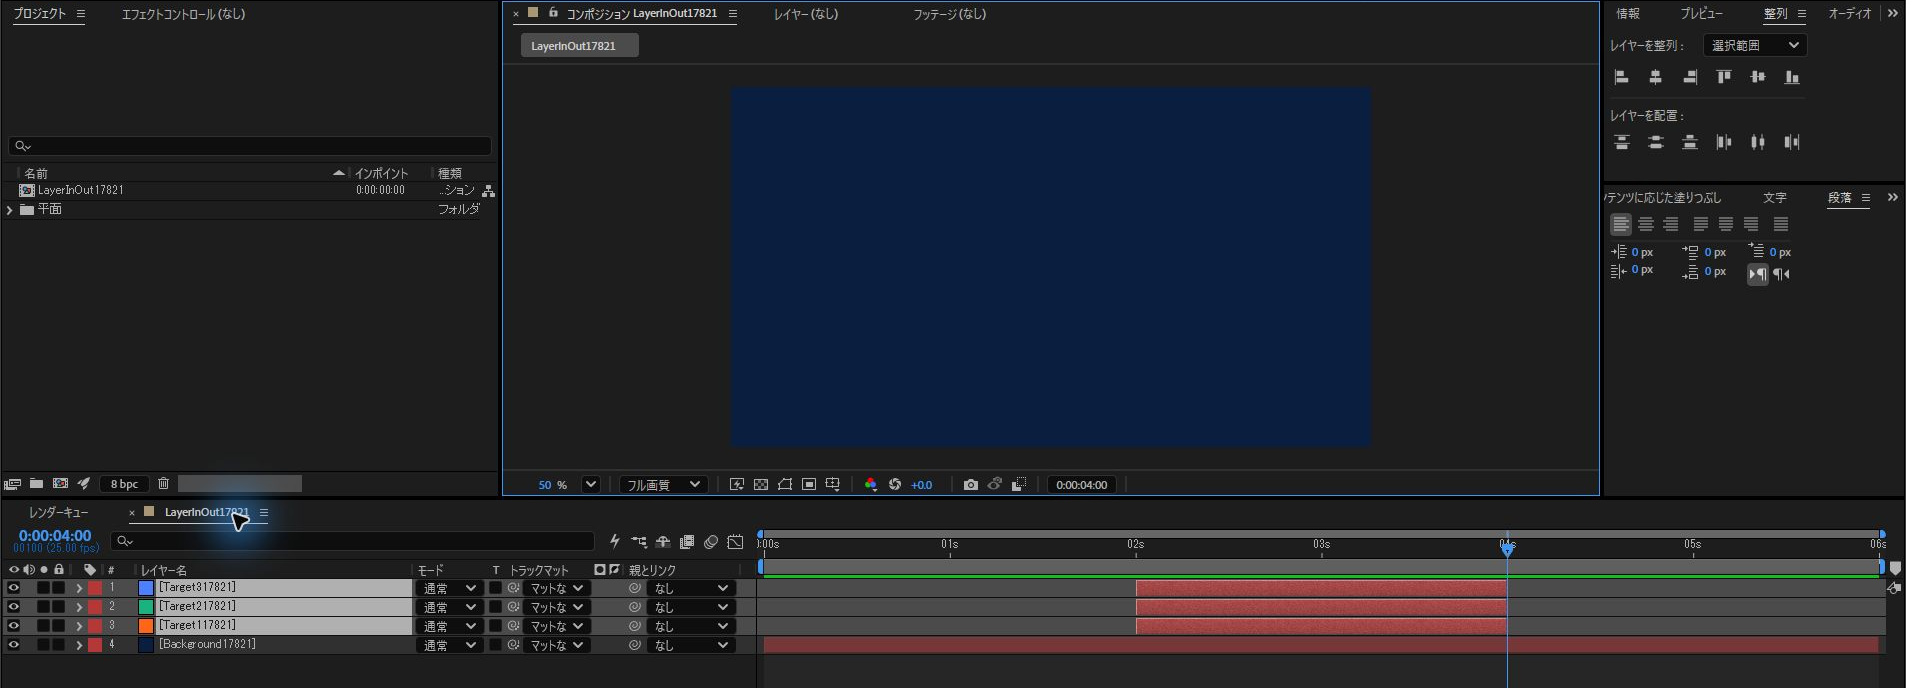Click the center-align paragraph icon
The image size is (1906, 688).
click(x=1646, y=224)
